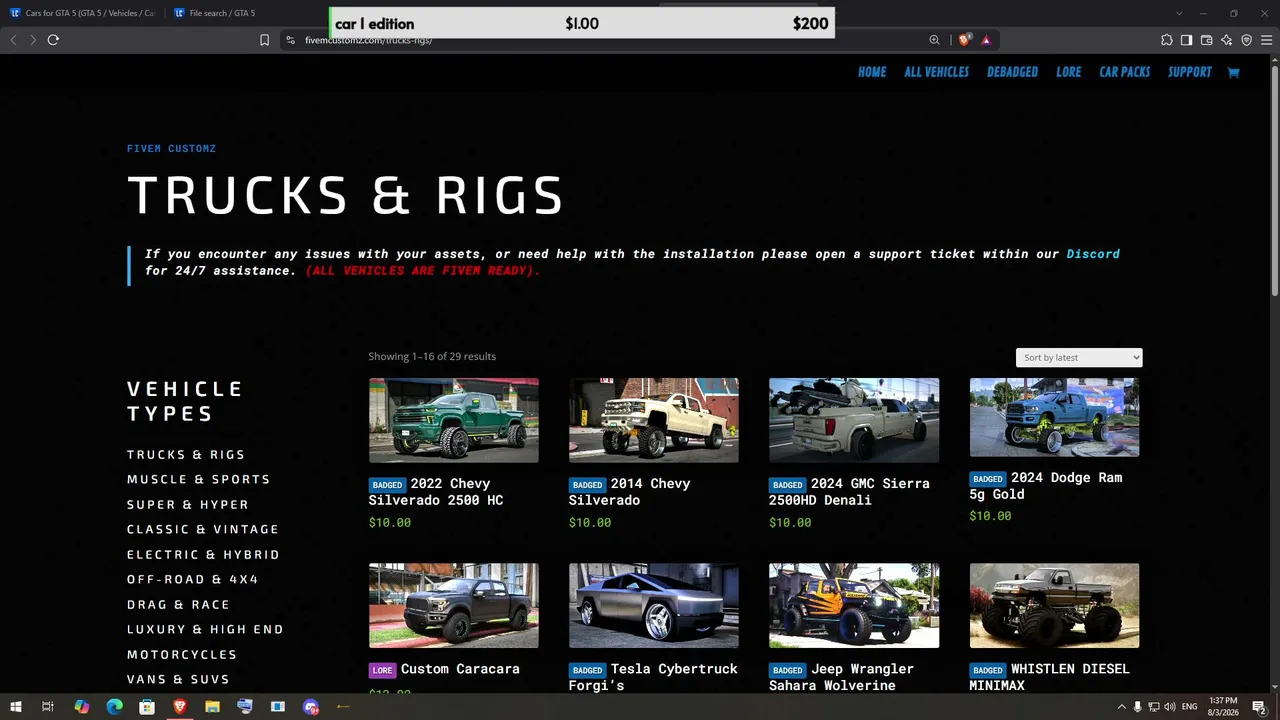Open Task View on the taskbar

pos(48,707)
